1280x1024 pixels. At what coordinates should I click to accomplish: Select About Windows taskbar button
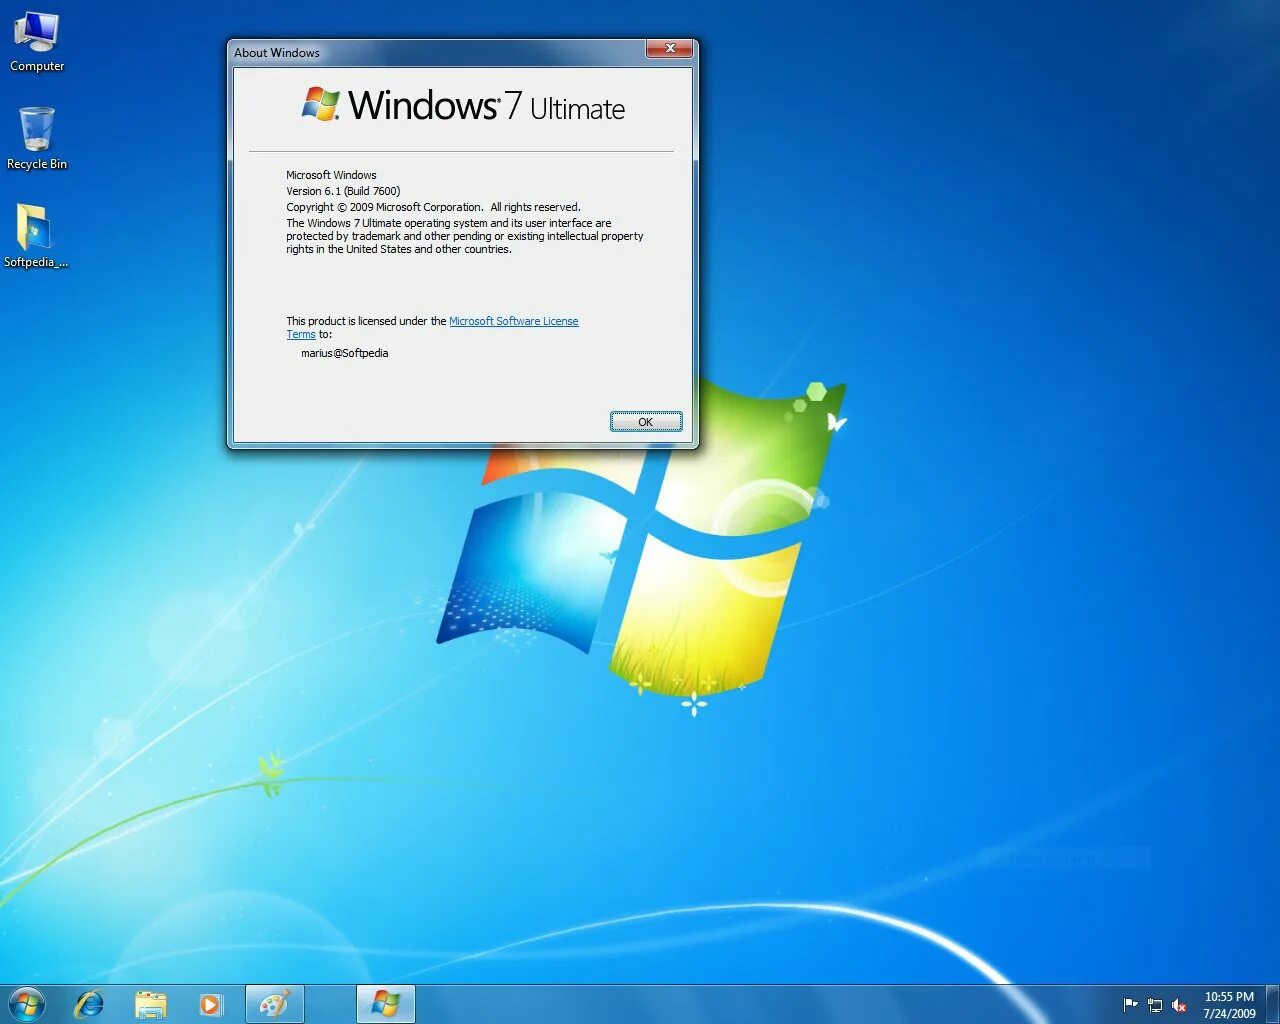(385, 1004)
